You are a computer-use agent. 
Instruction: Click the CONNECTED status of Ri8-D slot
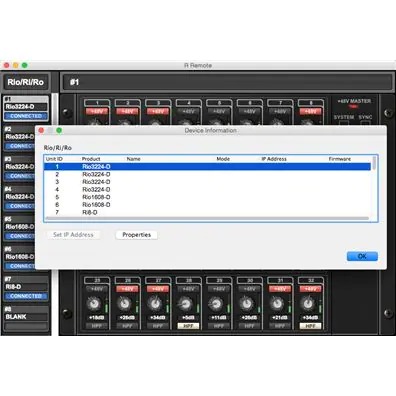point(26,296)
